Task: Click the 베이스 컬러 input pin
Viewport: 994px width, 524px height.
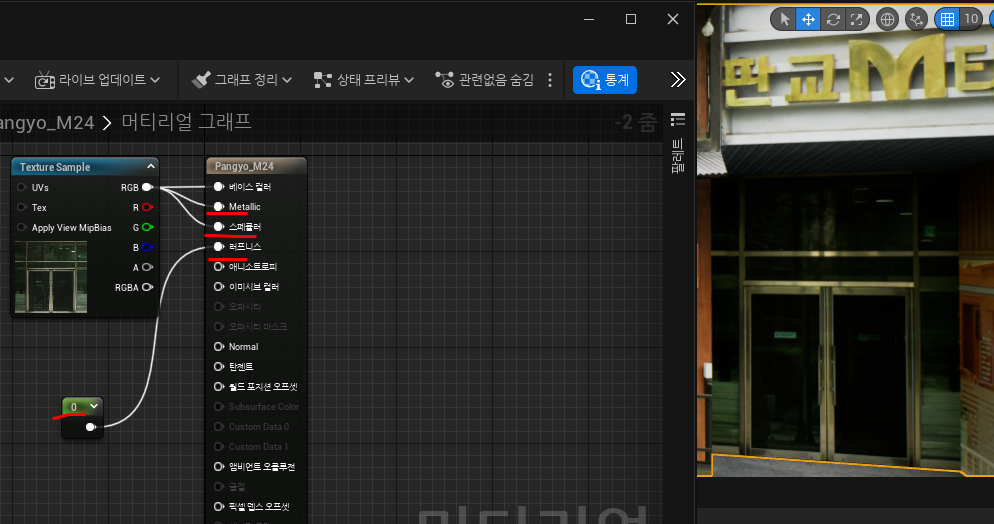Action: click(x=219, y=186)
